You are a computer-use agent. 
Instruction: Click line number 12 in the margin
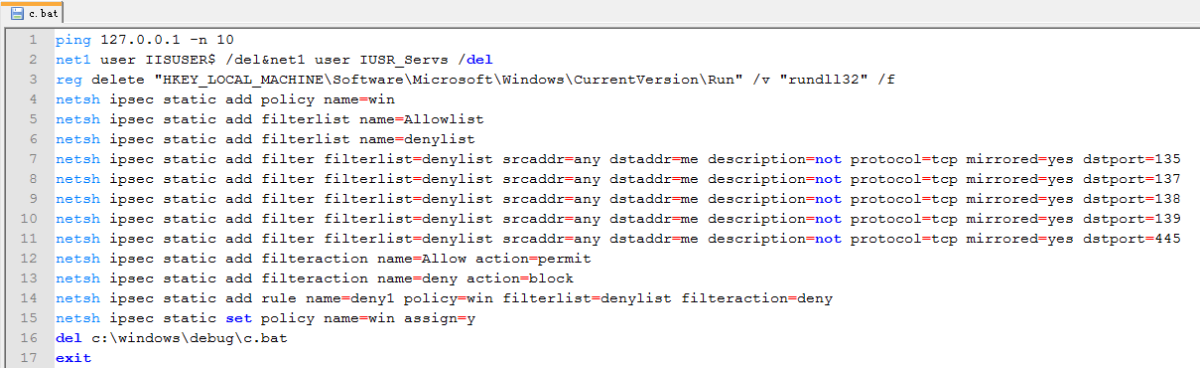click(30, 258)
